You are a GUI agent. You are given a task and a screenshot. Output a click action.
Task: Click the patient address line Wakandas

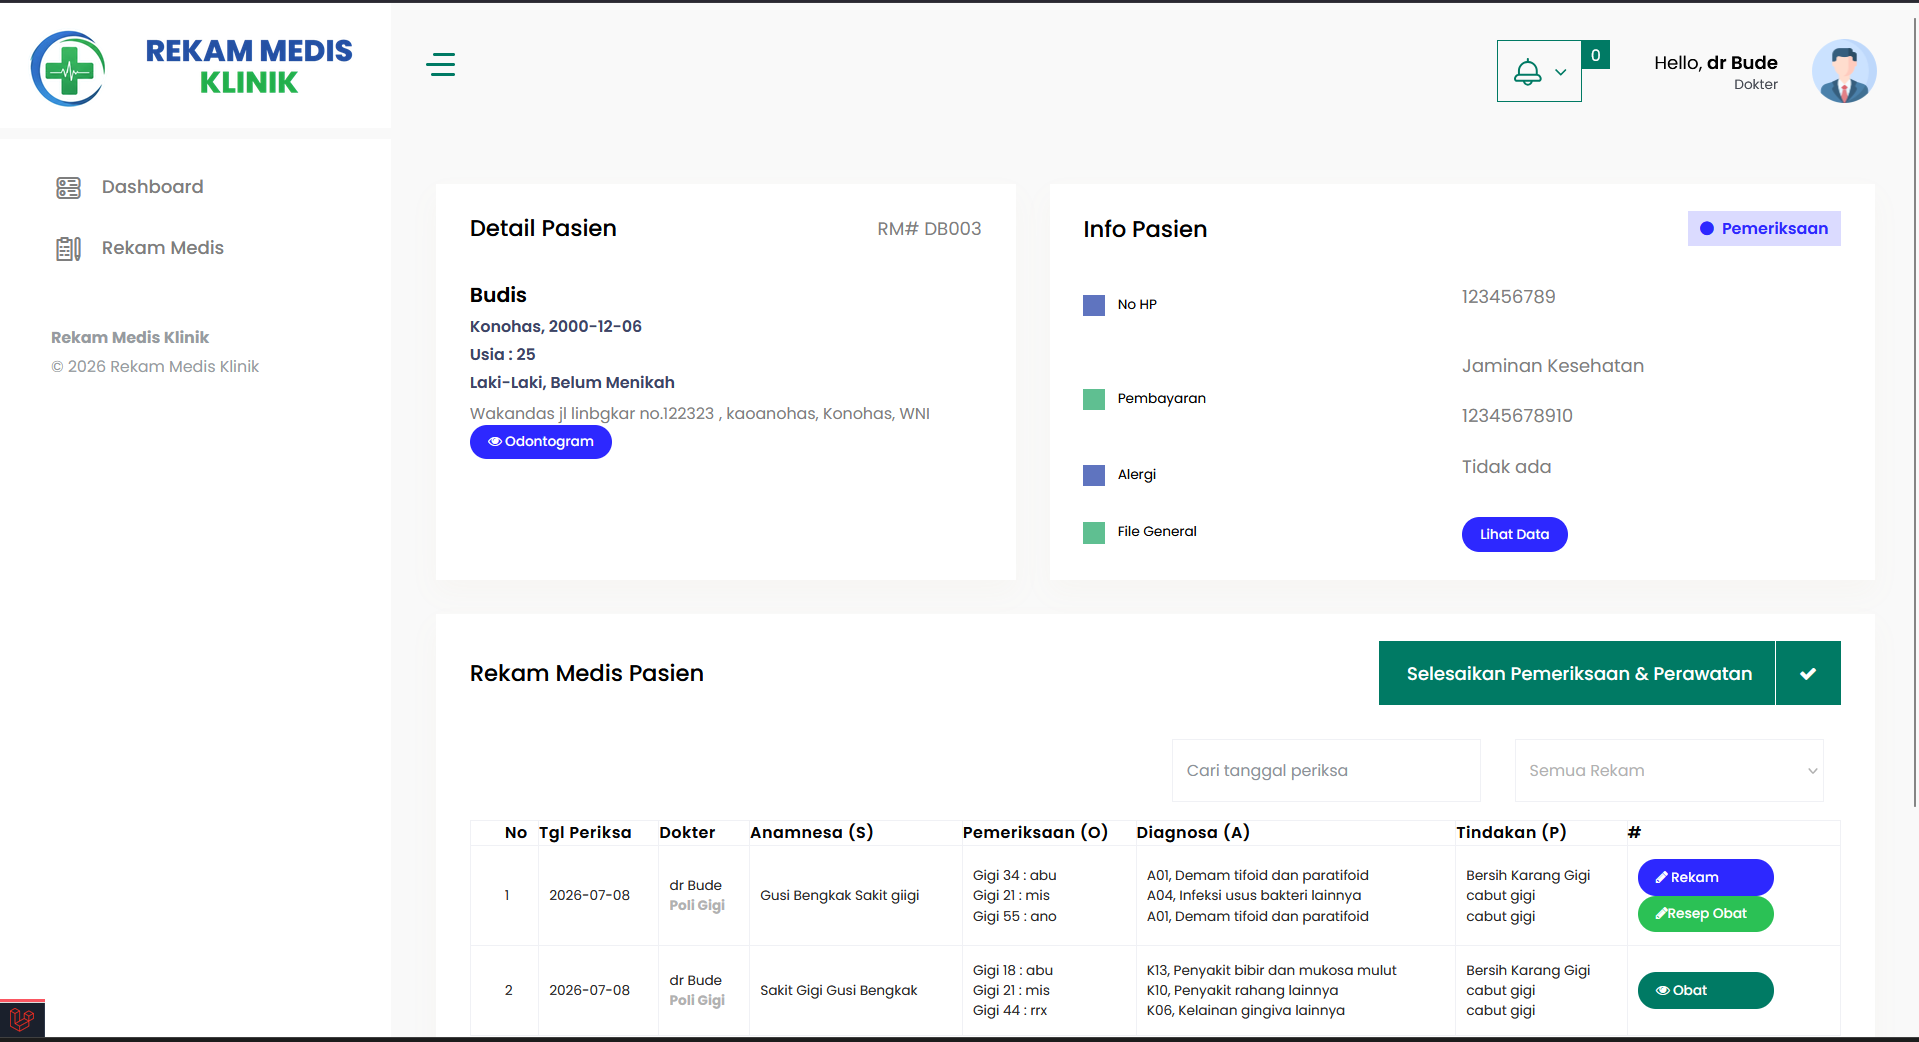[699, 414]
